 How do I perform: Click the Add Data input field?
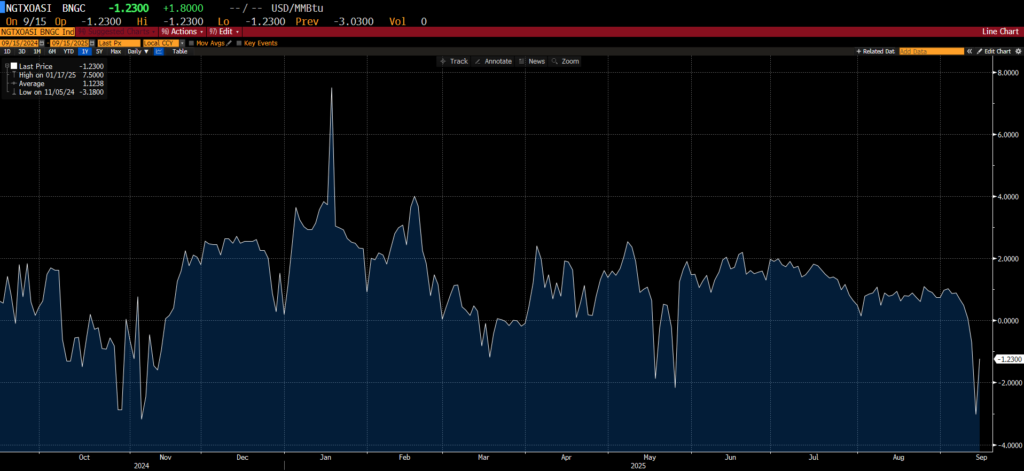click(x=930, y=51)
